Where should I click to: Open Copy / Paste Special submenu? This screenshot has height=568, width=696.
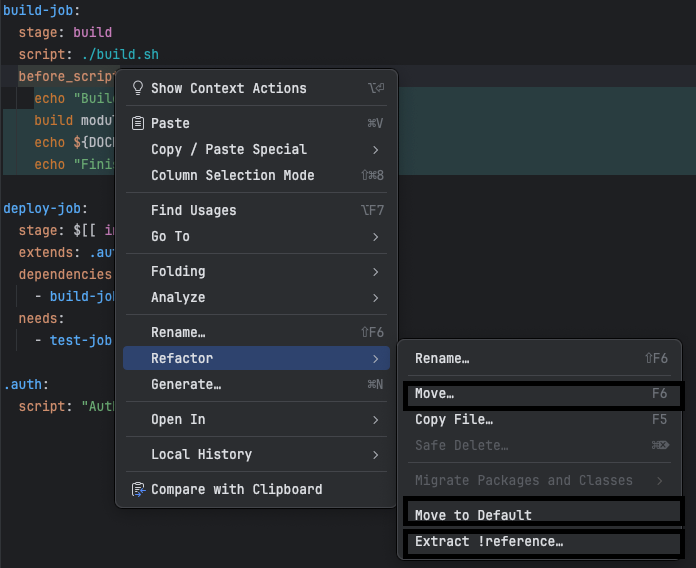[257, 149]
